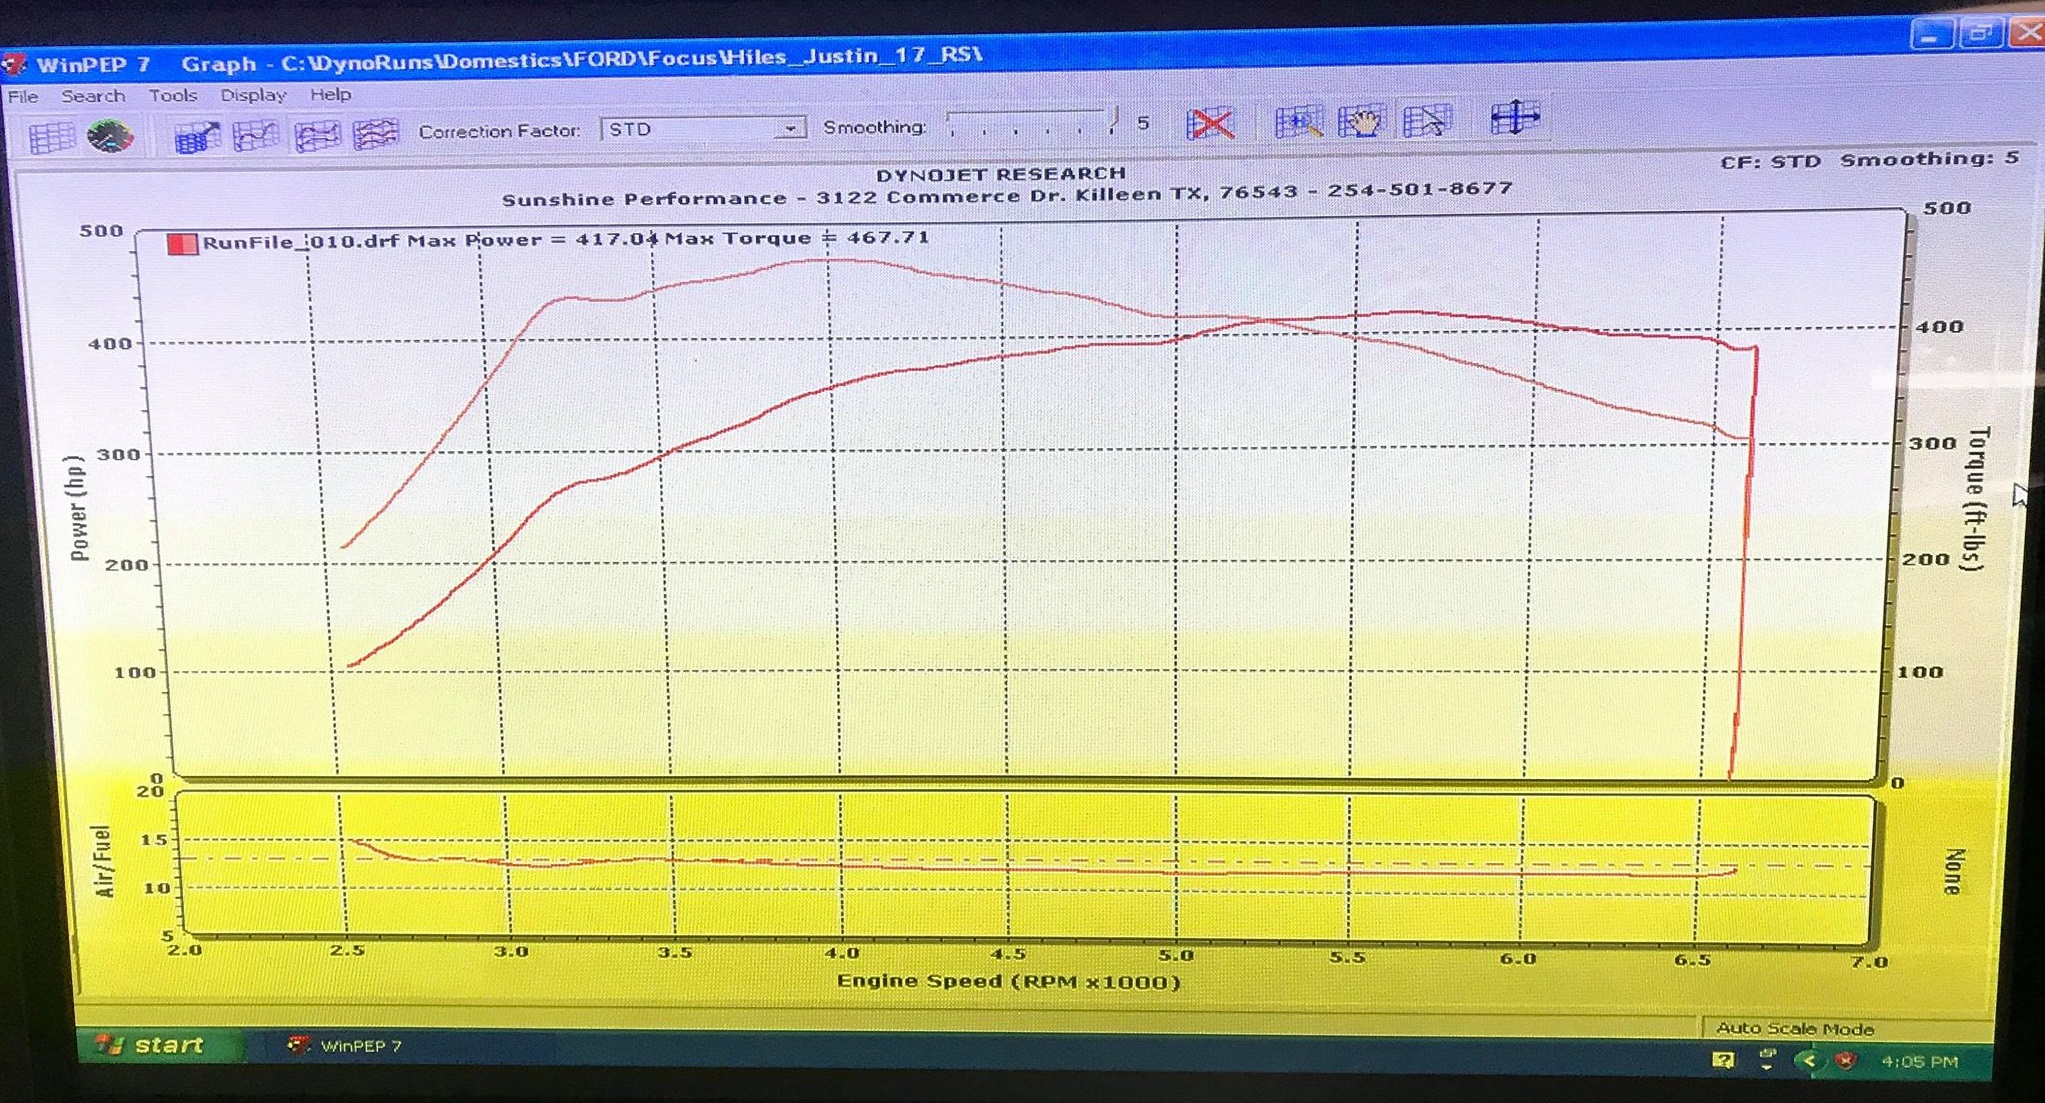Click the Engine Speed axis label
This screenshot has width=2045, height=1103.
coord(1008,981)
